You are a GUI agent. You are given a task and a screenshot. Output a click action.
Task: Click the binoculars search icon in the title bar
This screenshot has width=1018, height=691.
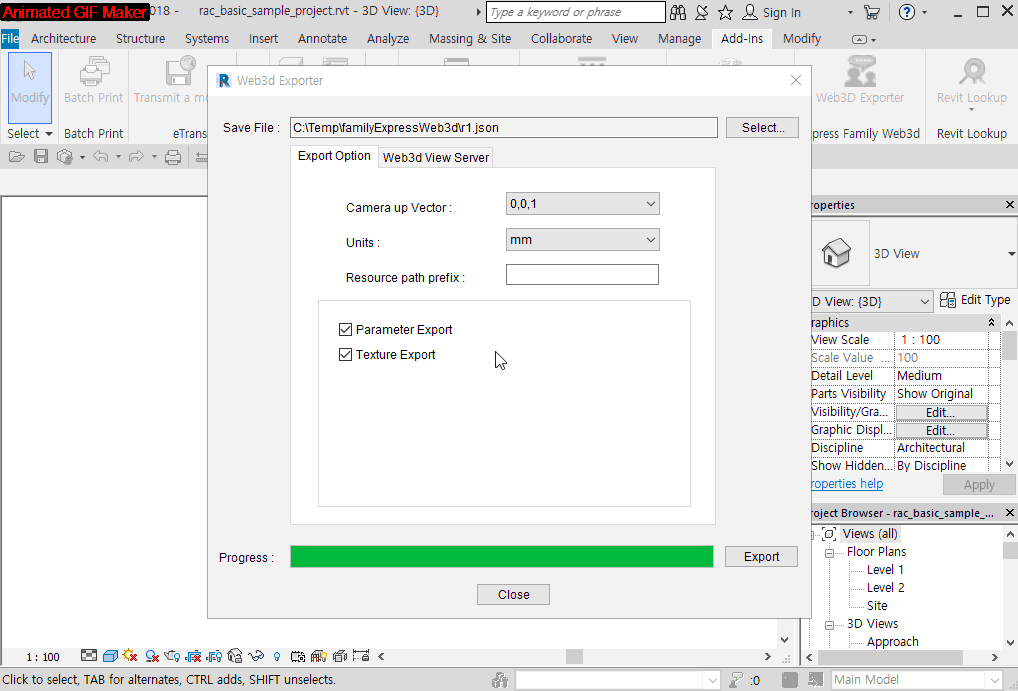point(678,12)
